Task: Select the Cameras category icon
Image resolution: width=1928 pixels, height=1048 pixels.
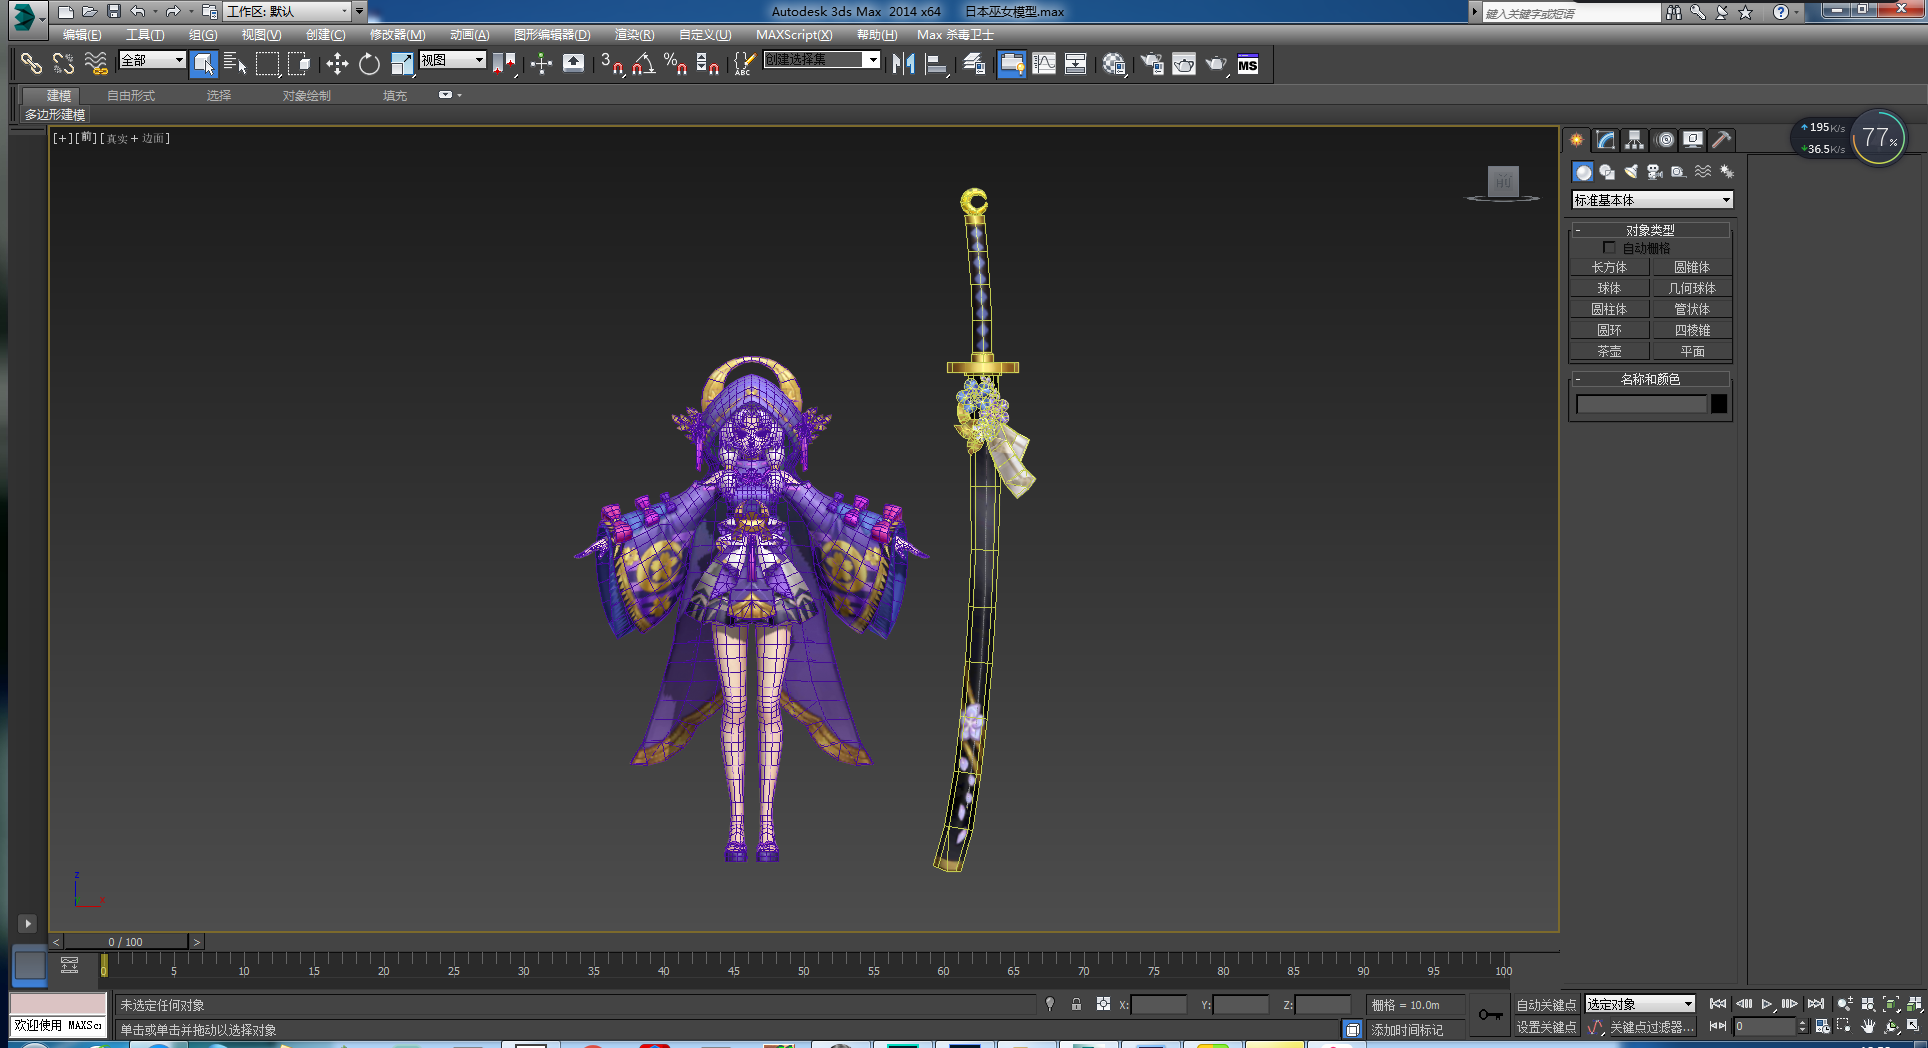Action: (1655, 172)
